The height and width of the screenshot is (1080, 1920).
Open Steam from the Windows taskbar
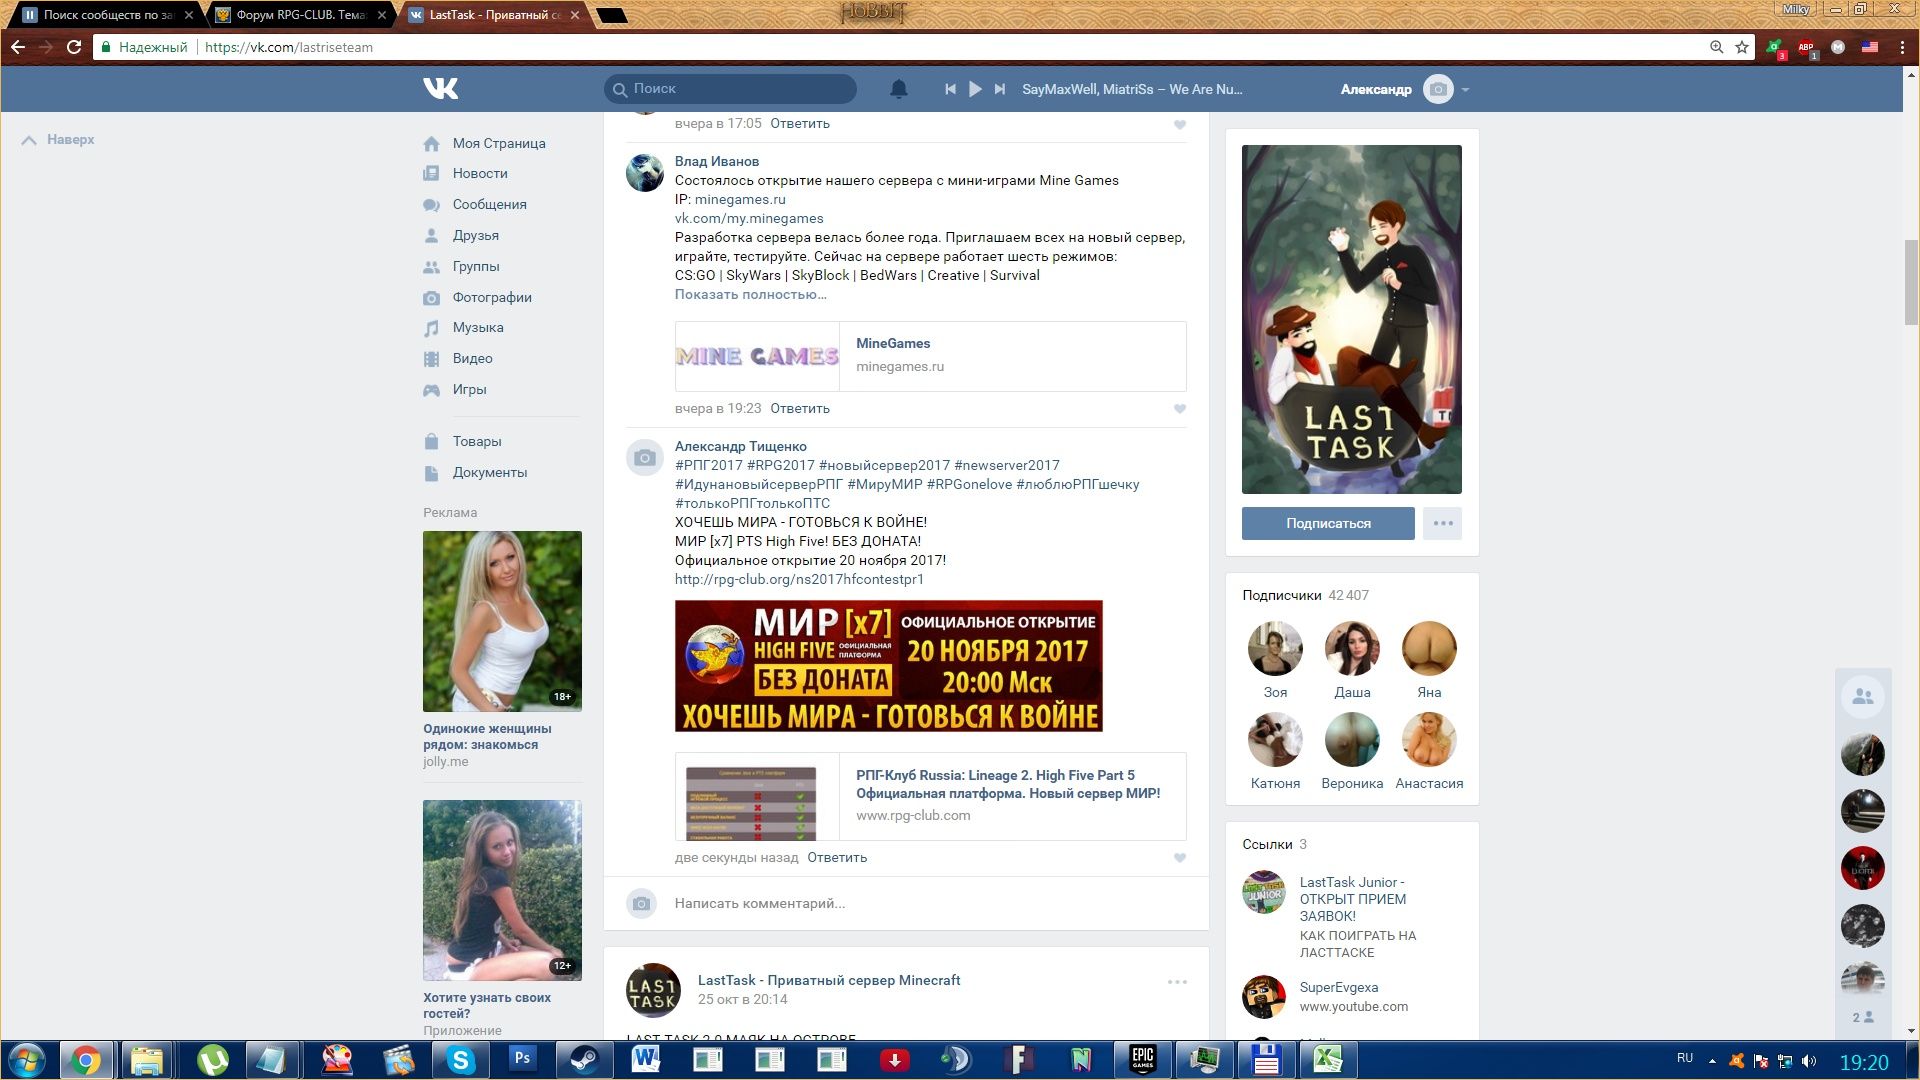tap(584, 1059)
